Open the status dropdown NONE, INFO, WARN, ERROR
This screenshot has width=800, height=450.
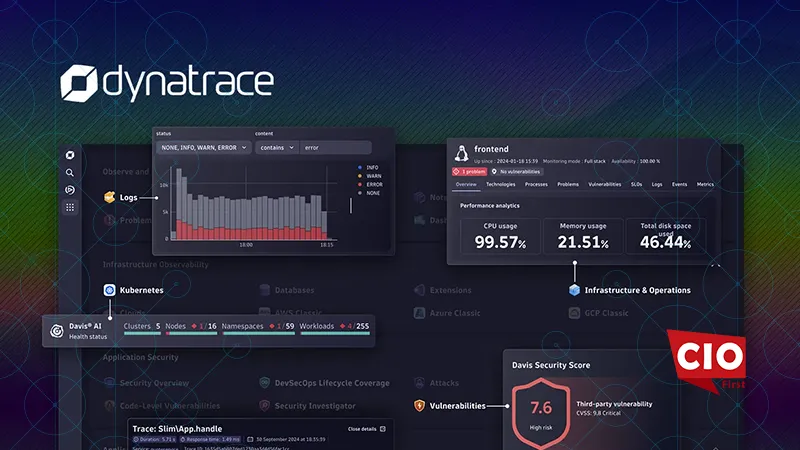coord(204,147)
